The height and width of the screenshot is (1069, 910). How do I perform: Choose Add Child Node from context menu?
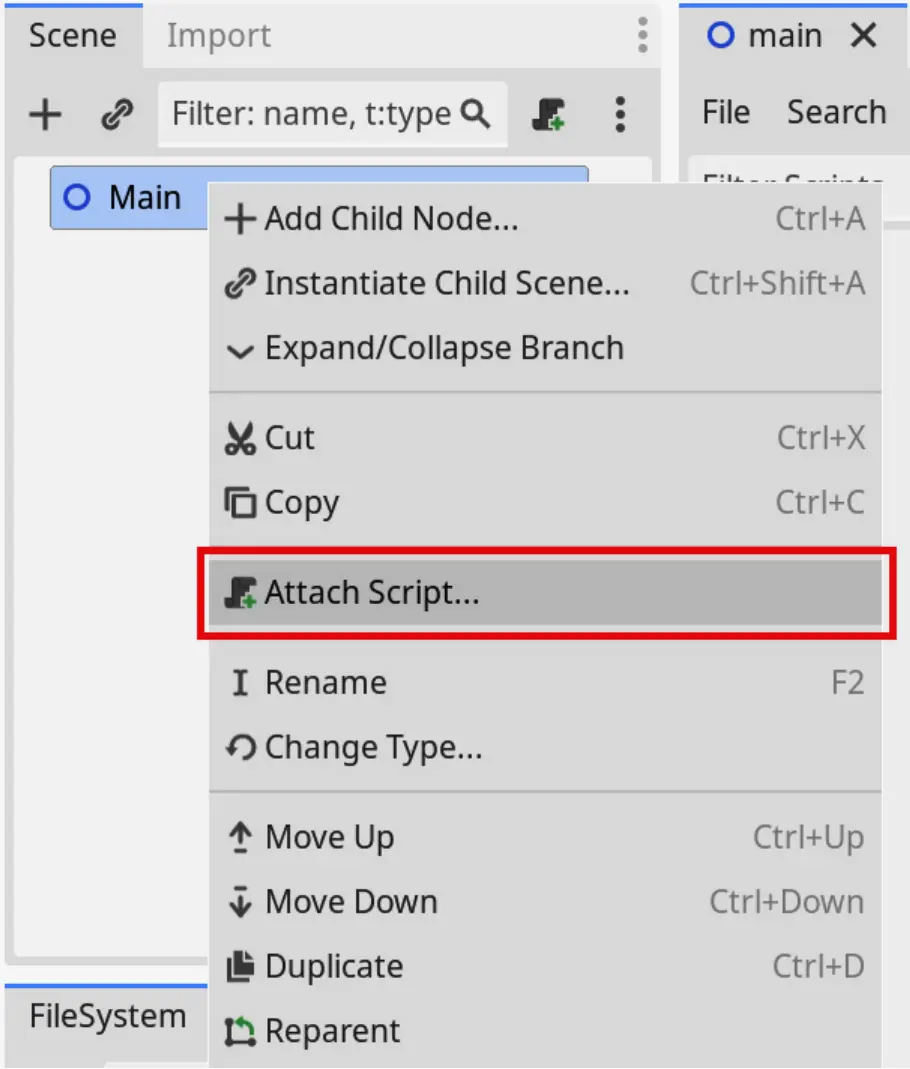tap(390, 218)
